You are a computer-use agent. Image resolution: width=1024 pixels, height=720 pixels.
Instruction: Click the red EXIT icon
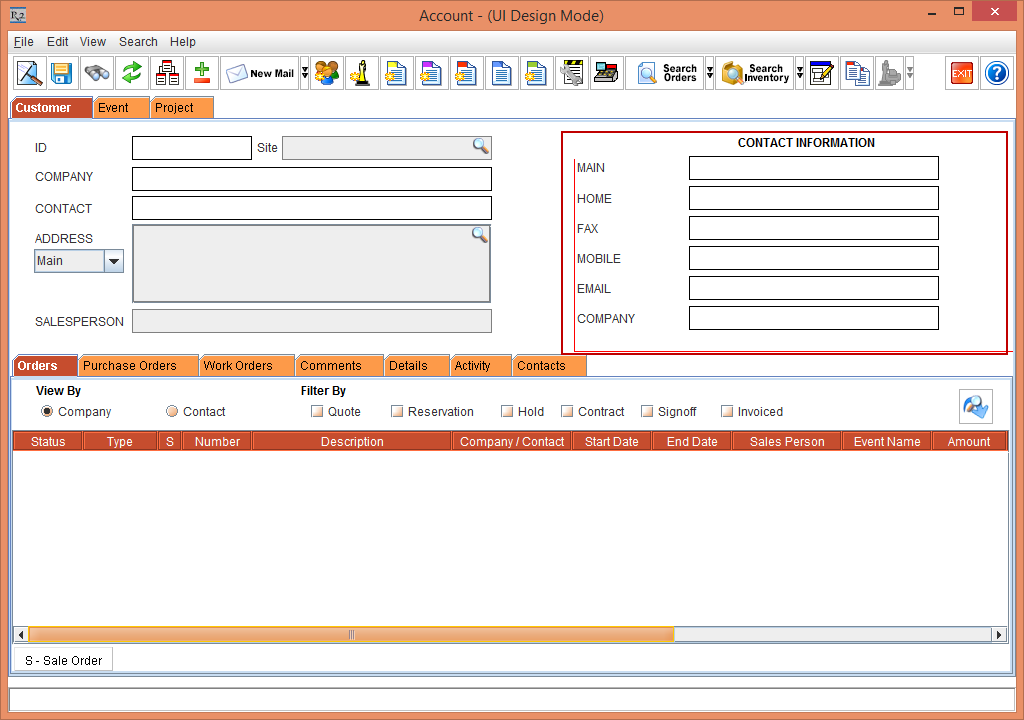point(962,73)
